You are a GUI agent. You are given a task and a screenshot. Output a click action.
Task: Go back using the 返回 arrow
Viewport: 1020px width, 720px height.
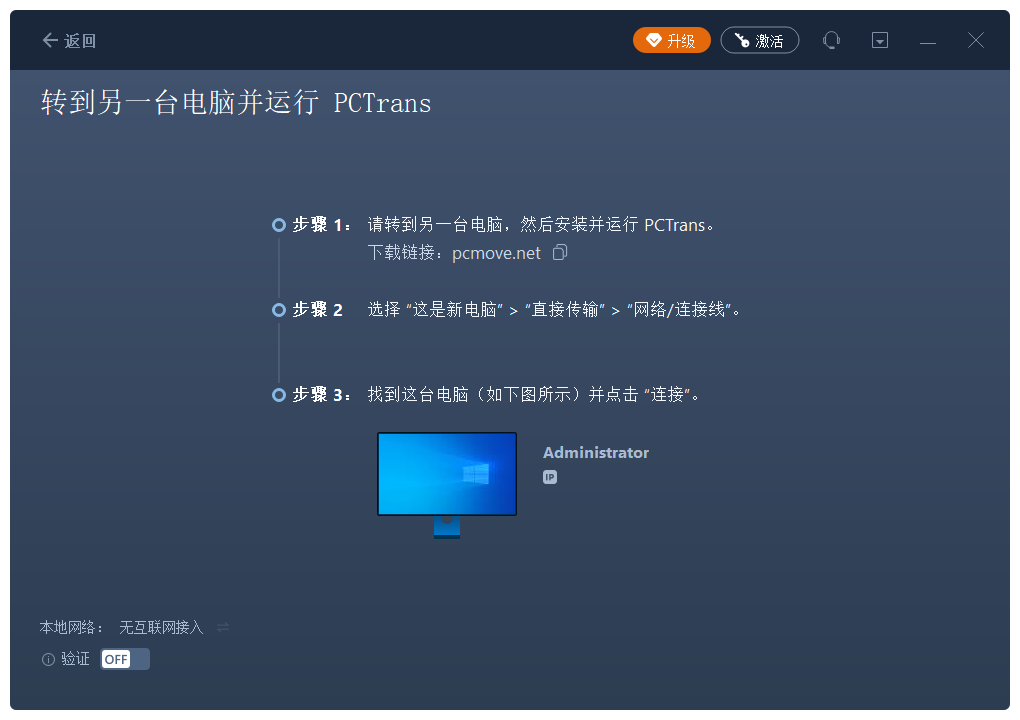click(x=69, y=41)
